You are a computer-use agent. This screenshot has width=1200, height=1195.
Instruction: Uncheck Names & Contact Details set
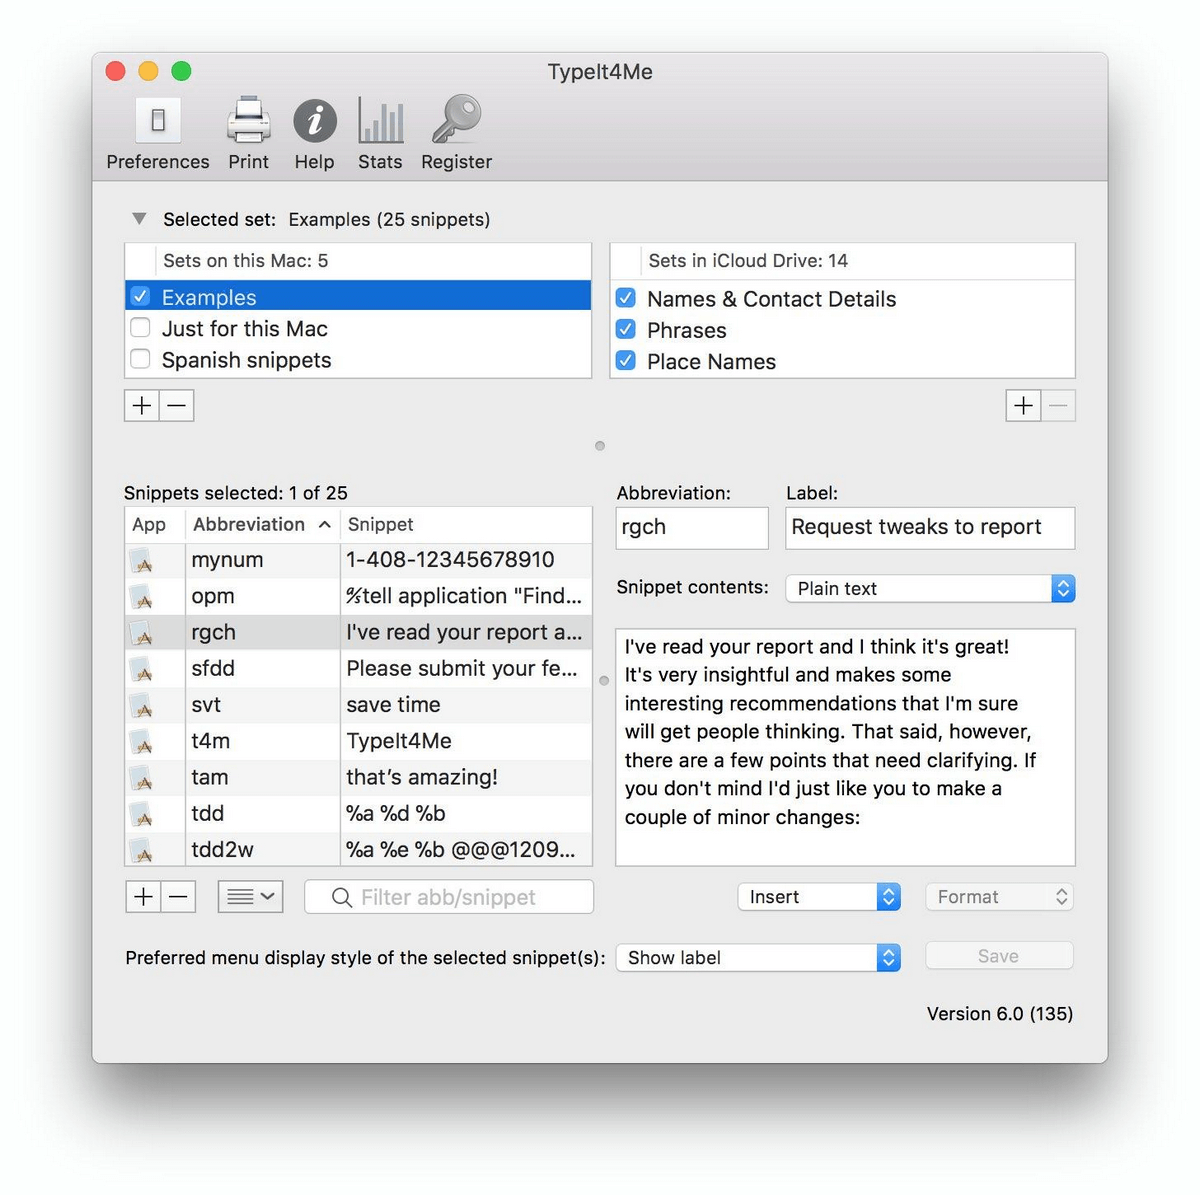coord(626,297)
